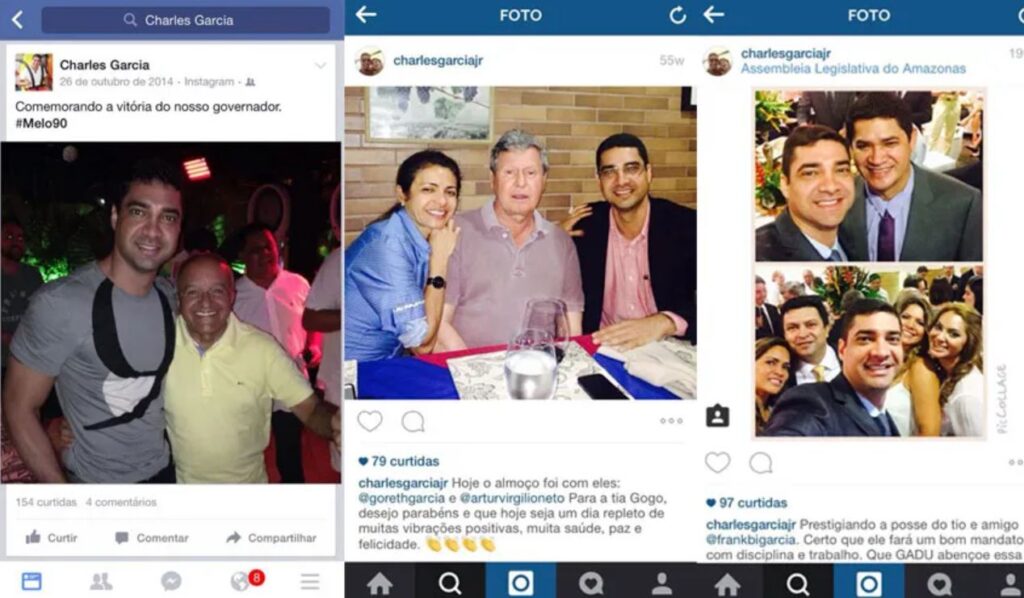Open the Messenger icon in Facebook bar
This screenshot has width=1024, height=598.
(x=171, y=581)
